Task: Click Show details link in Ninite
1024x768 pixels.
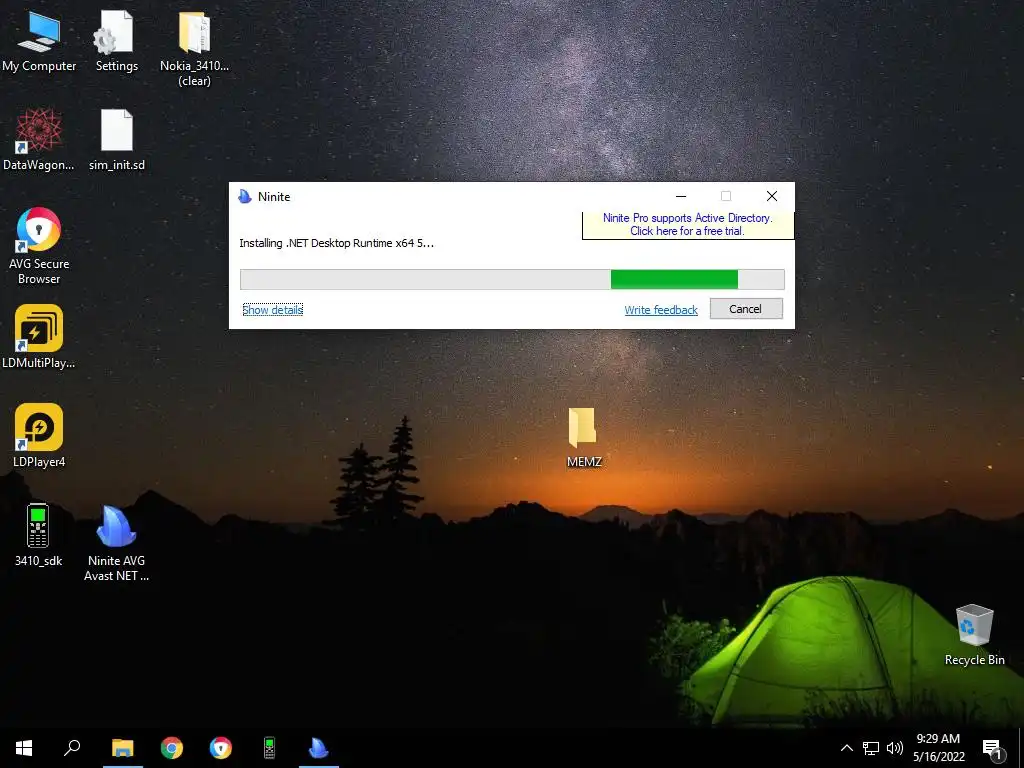Action: 272,310
